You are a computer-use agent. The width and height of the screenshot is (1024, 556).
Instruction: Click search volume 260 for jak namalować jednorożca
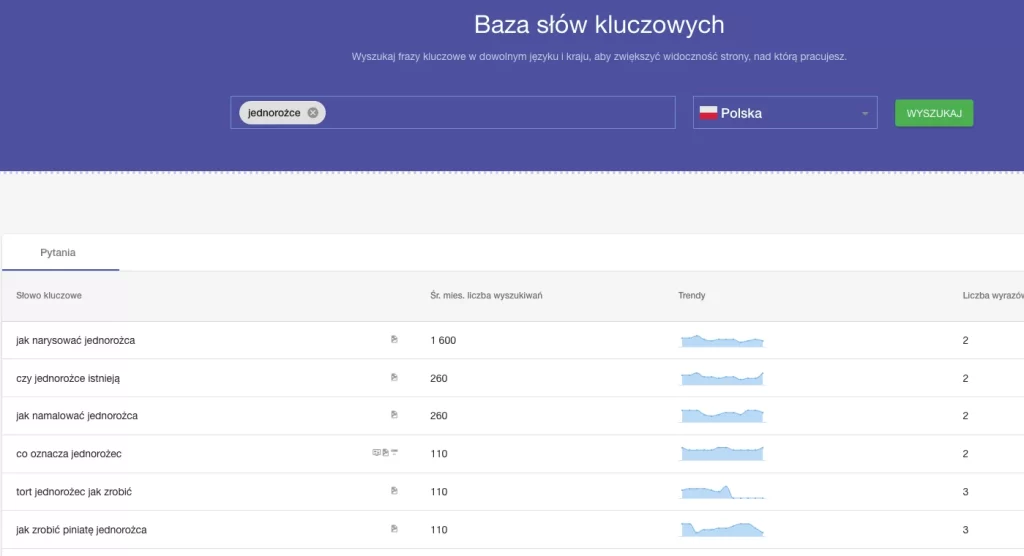(439, 416)
